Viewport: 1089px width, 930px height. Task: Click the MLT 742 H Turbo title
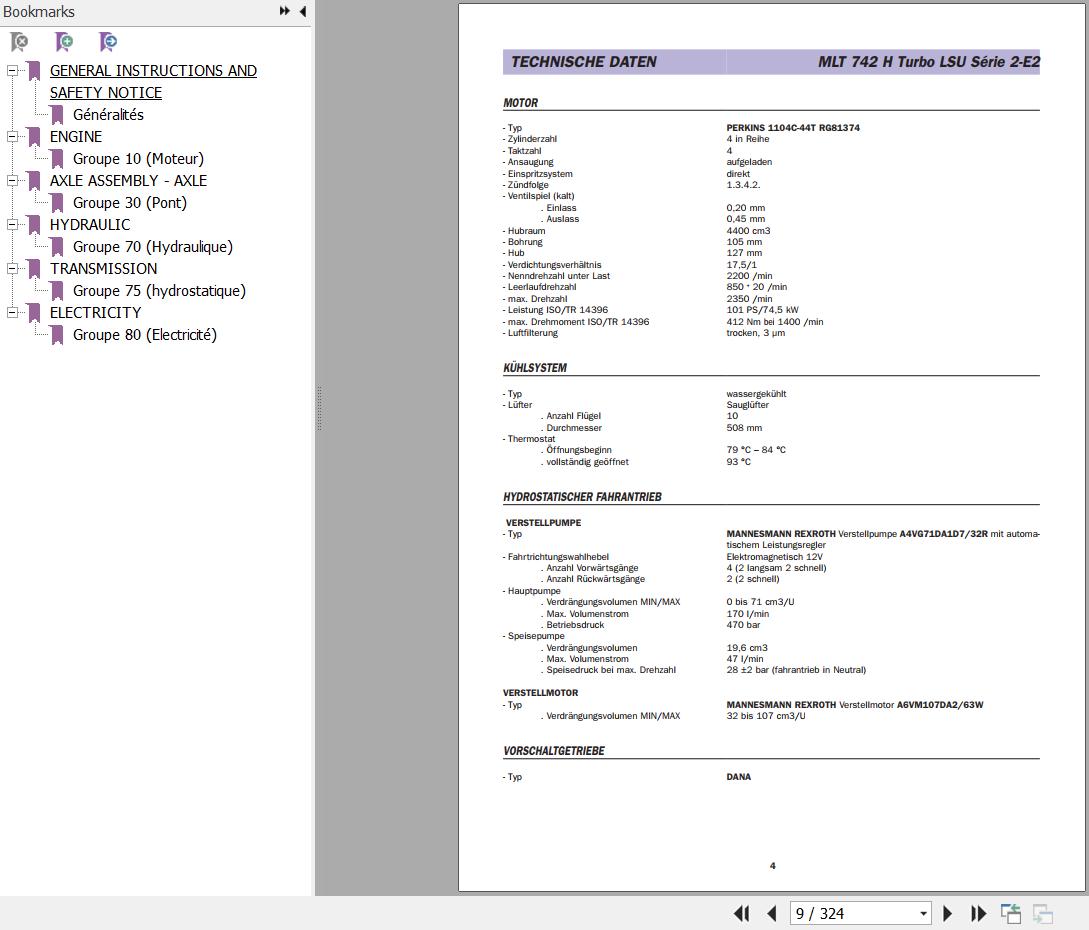coord(929,62)
